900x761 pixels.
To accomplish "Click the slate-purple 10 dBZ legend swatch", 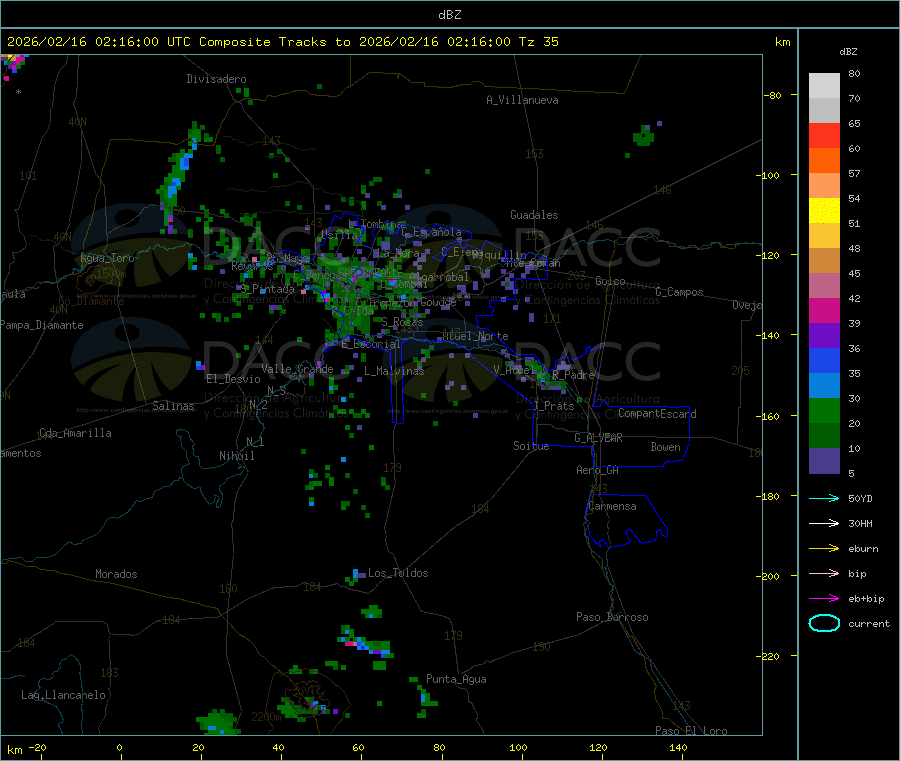I will click(x=824, y=461).
